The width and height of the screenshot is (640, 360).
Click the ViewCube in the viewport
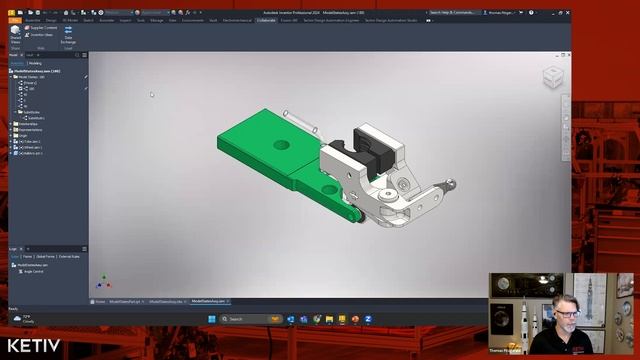tap(553, 77)
